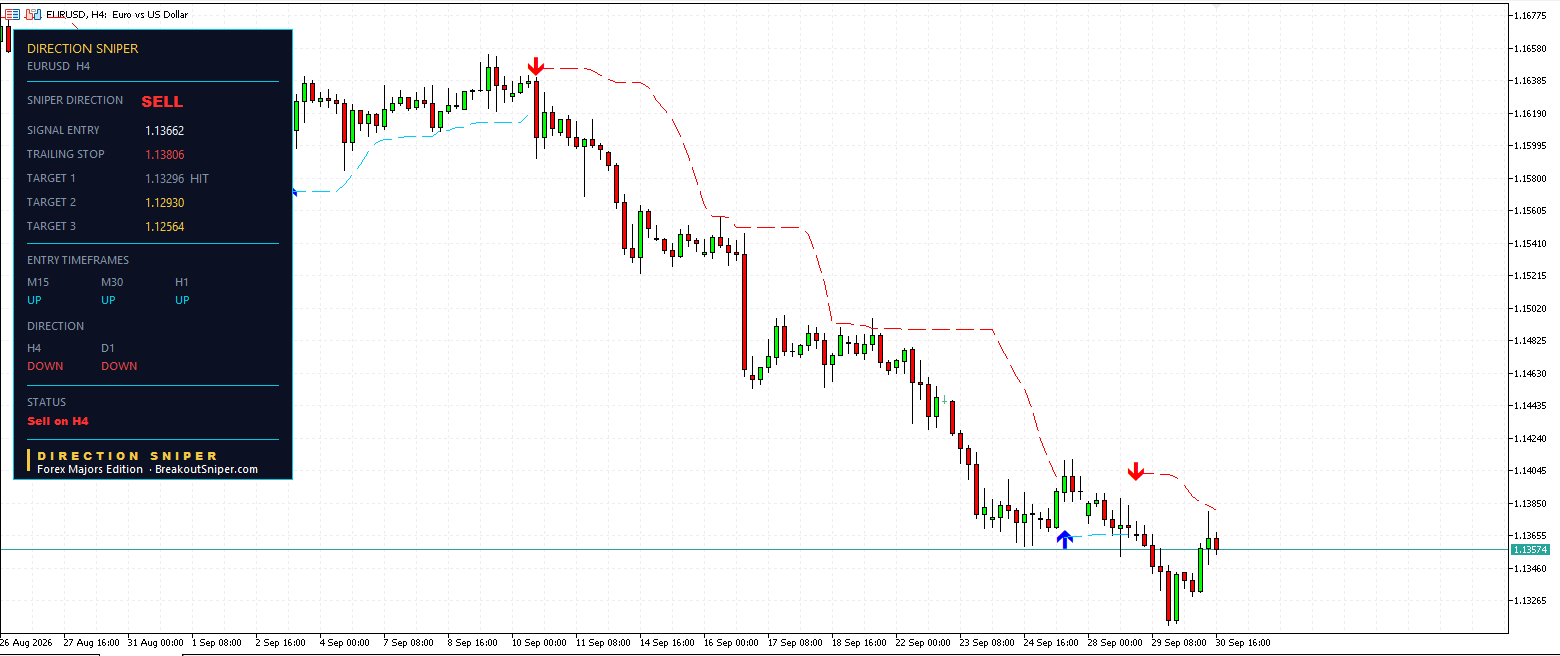Click the chart title 'EURUSD, H4: Euro vs US Dollar'
The image size is (1560, 656).
[117, 14]
